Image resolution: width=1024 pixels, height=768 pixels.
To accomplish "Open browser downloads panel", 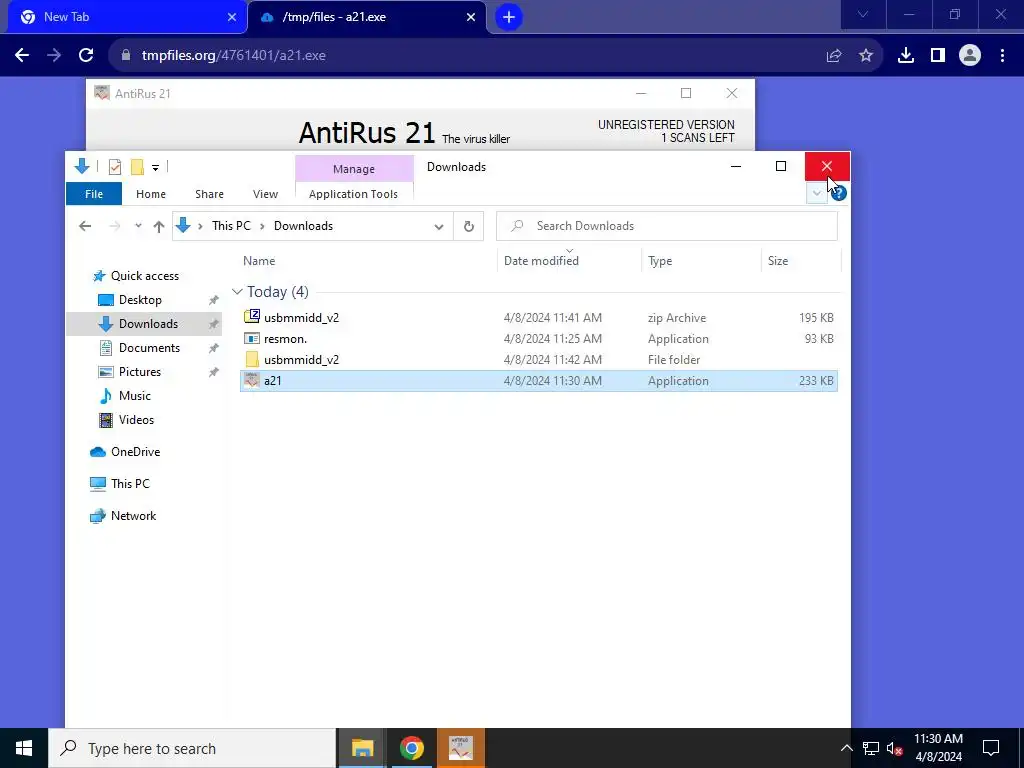I will (906, 56).
